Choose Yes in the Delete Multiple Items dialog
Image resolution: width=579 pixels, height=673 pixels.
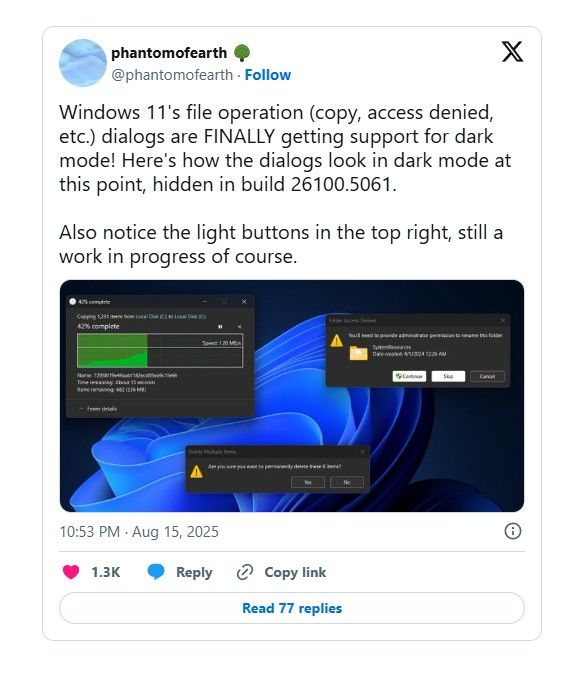[308, 482]
